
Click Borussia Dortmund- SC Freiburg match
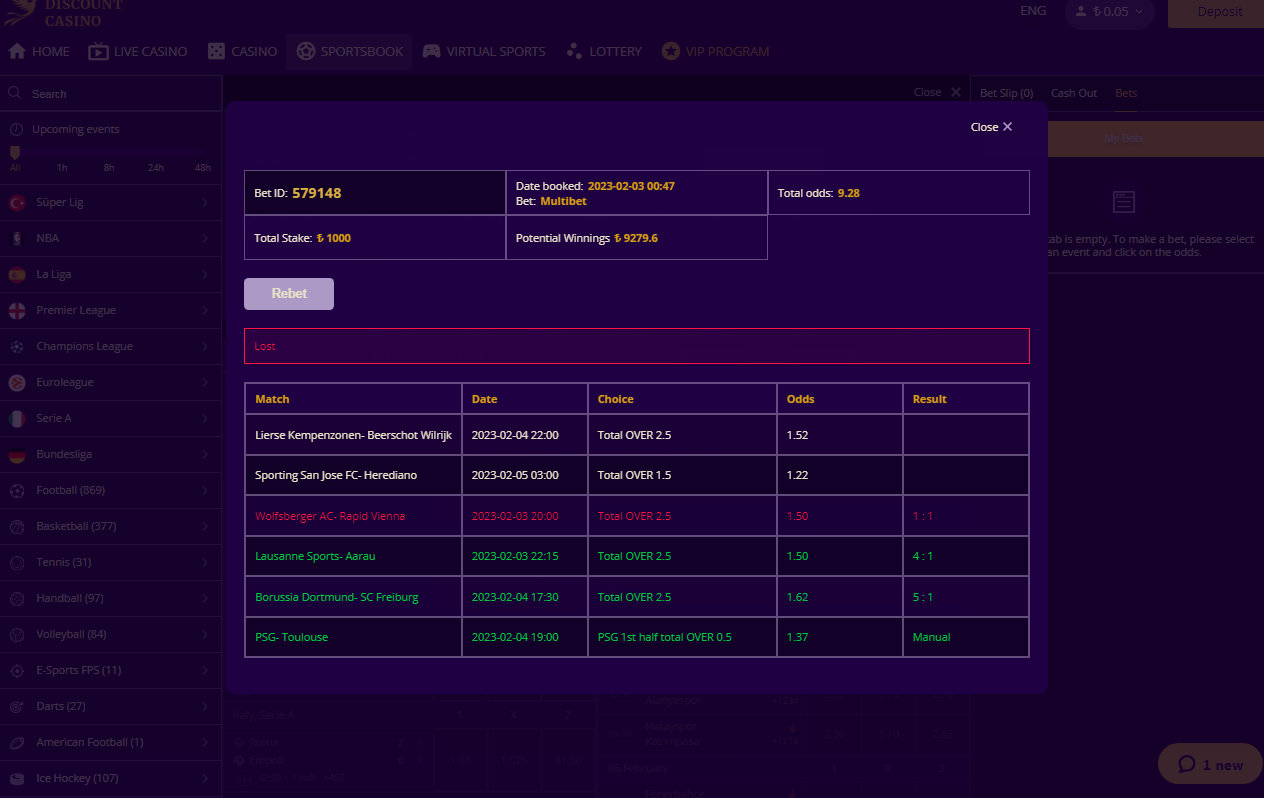click(x=337, y=597)
